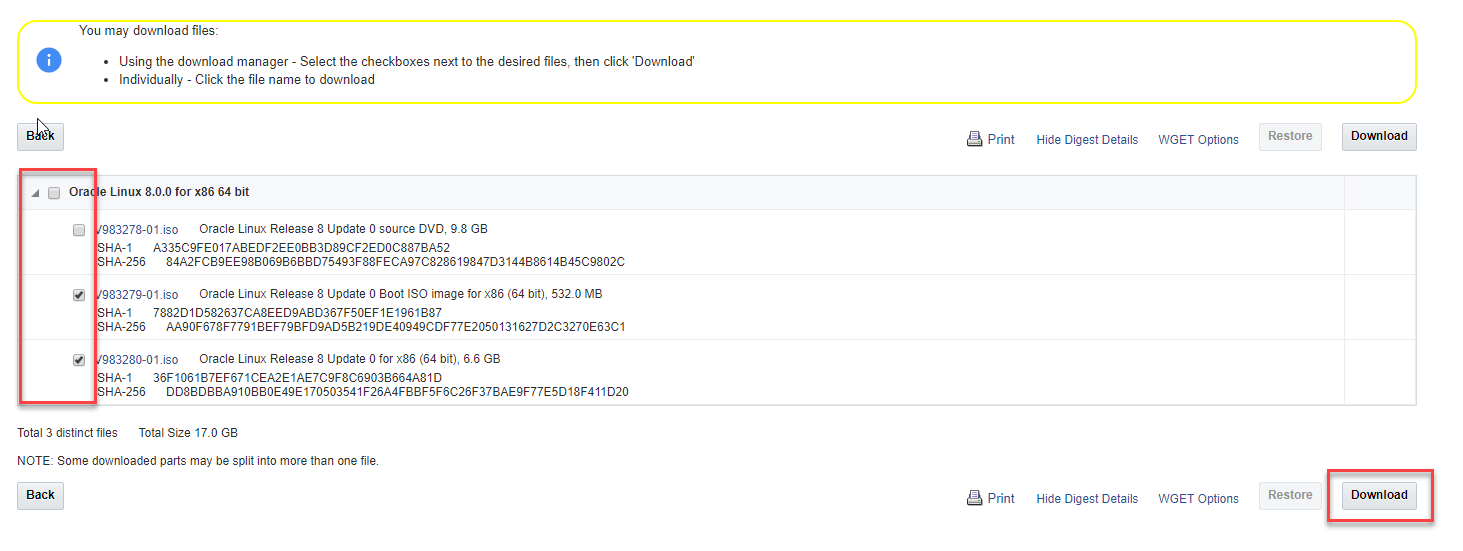Image resolution: width=1463 pixels, height=551 pixels.
Task: Open the bottom Print link
Action: click(x=1001, y=499)
